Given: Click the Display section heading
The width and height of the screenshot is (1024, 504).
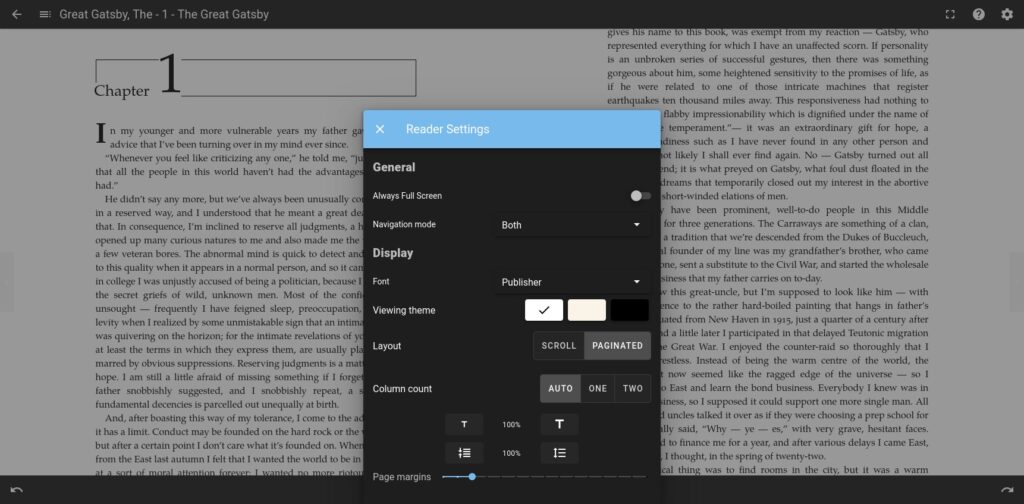Looking at the screenshot, I should click(x=392, y=253).
